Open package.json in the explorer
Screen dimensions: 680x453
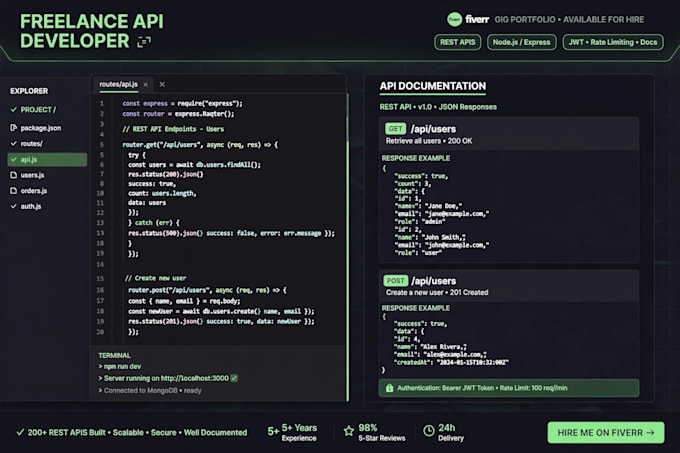coord(41,128)
